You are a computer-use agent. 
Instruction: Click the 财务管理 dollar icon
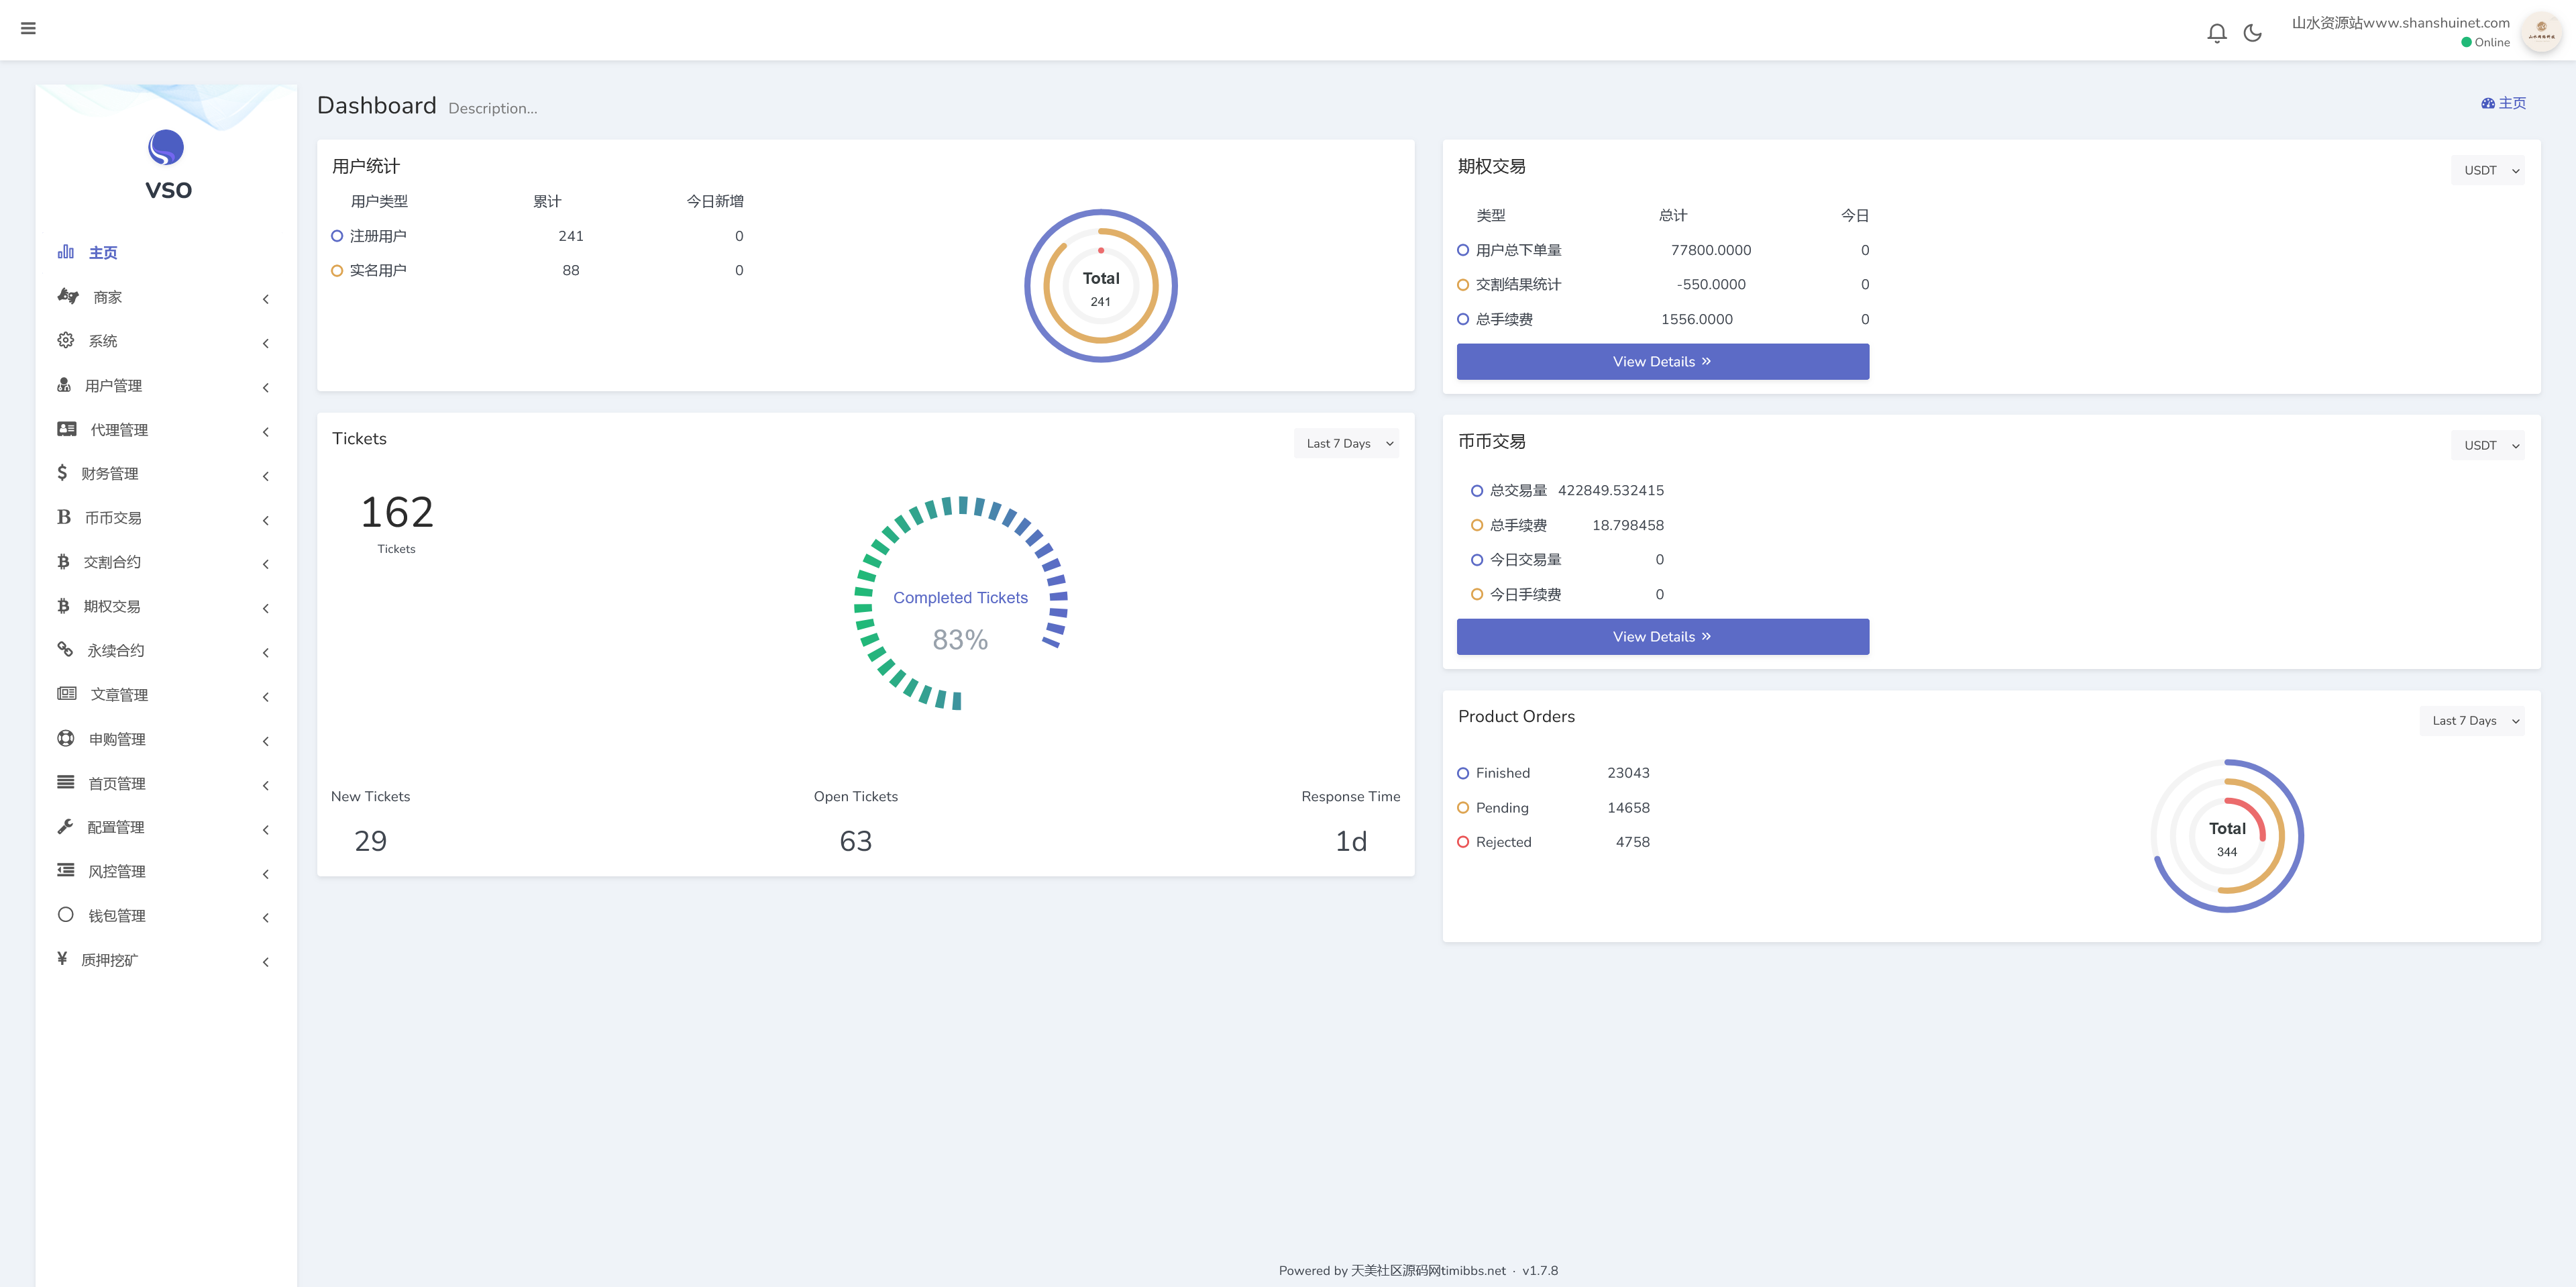(x=62, y=473)
